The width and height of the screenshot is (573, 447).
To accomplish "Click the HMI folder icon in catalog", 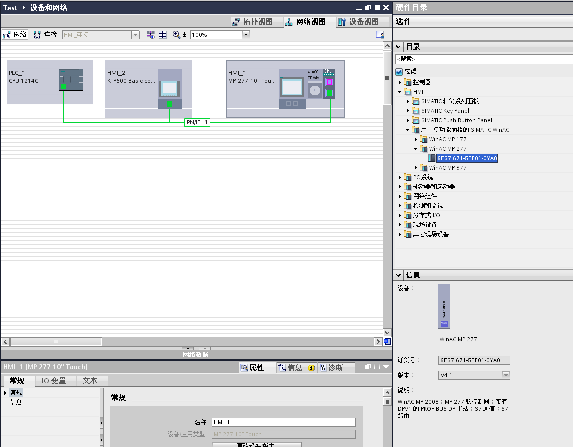I will (407, 92).
